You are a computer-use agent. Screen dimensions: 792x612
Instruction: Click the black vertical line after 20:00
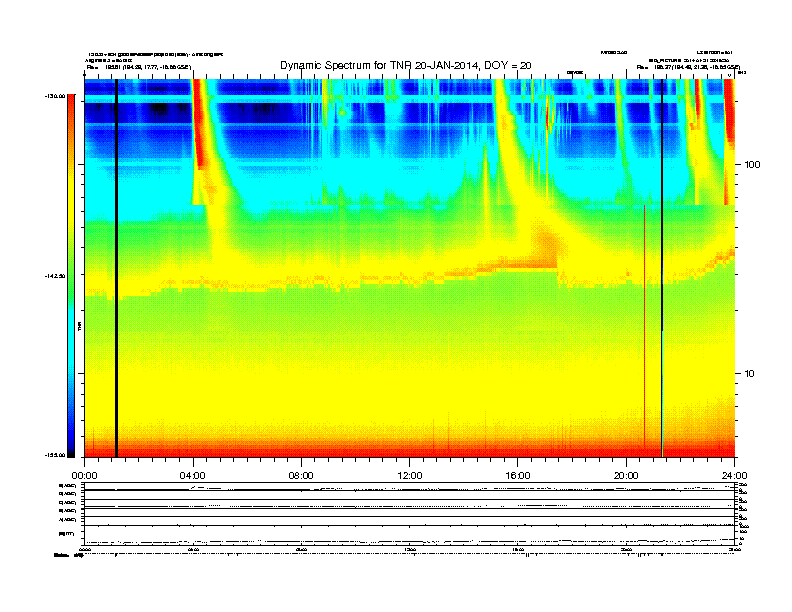[662, 268]
